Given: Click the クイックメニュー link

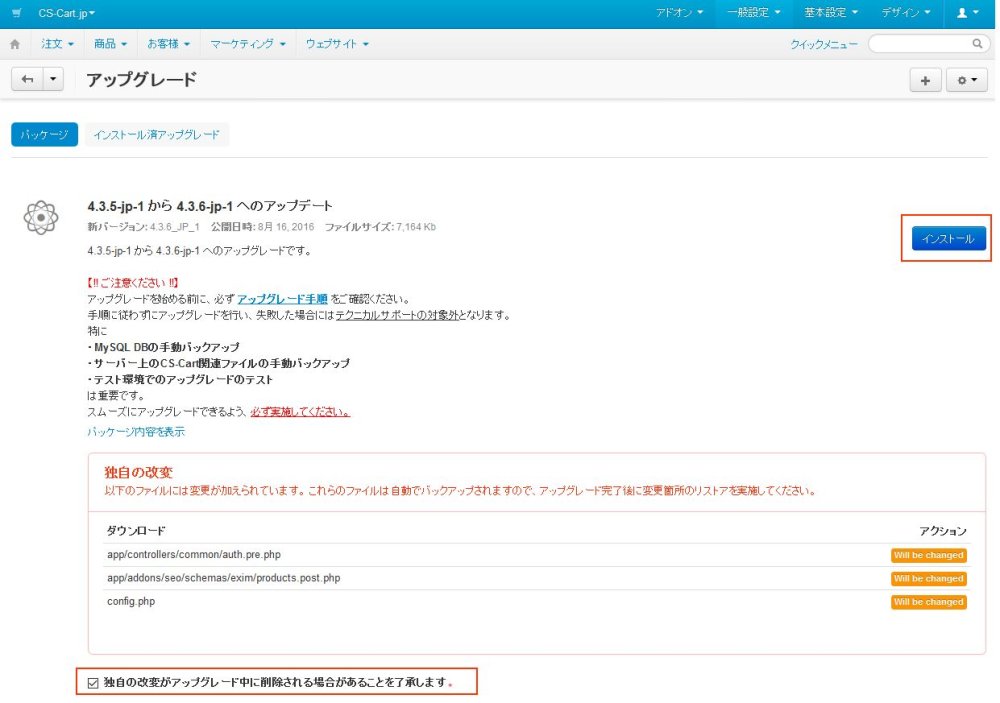Looking at the screenshot, I should pos(823,45).
